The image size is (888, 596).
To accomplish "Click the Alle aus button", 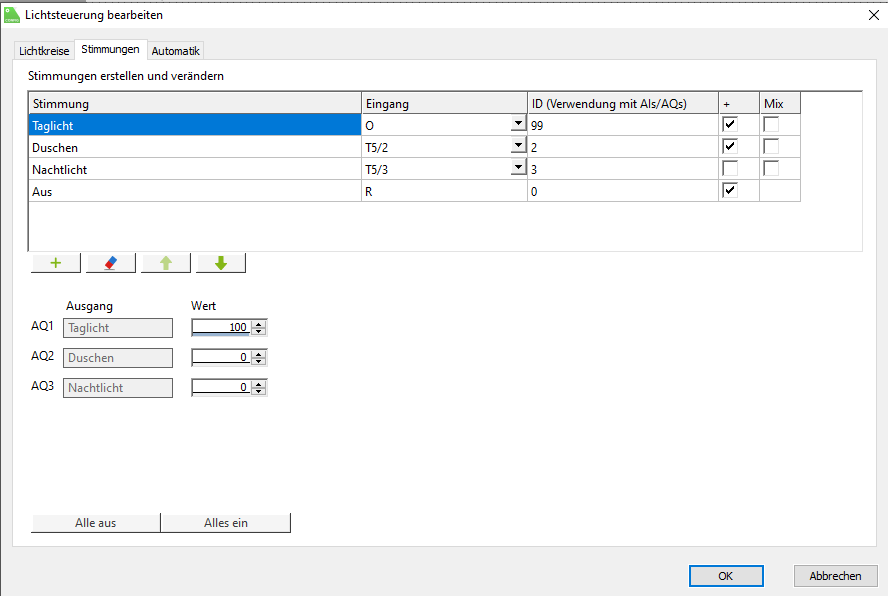I will point(96,523).
